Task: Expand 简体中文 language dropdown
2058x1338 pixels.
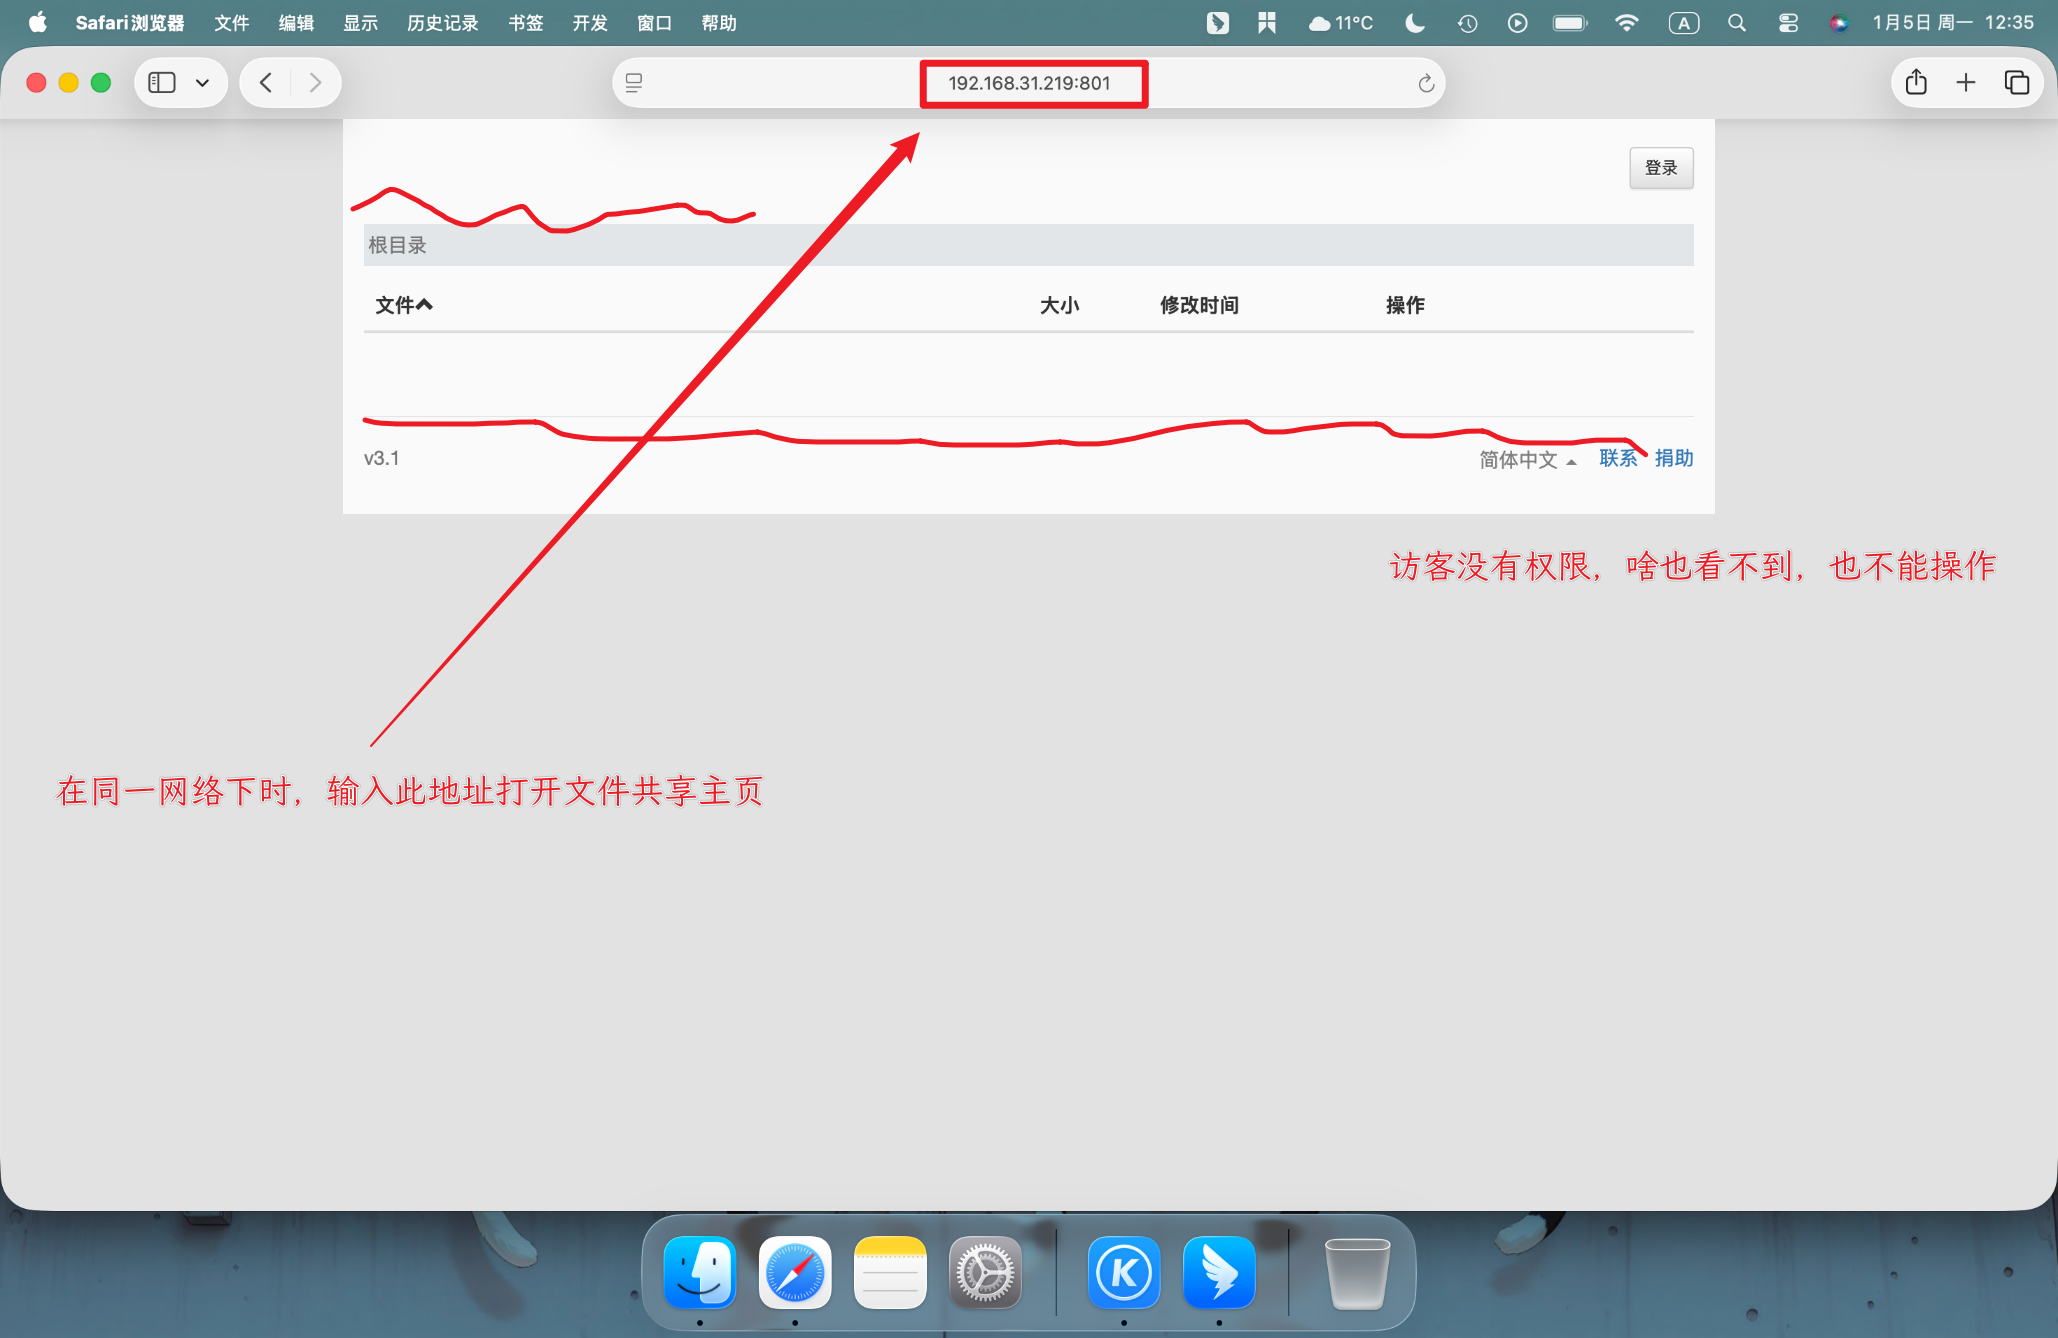Action: coord(1527,459)
